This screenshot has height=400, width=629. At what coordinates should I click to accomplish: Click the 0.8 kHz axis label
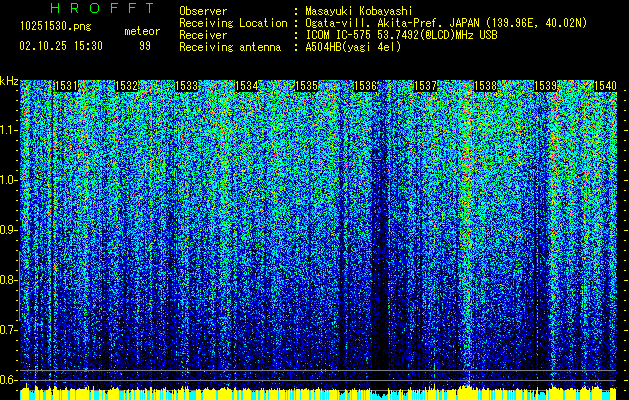[9, 280]
